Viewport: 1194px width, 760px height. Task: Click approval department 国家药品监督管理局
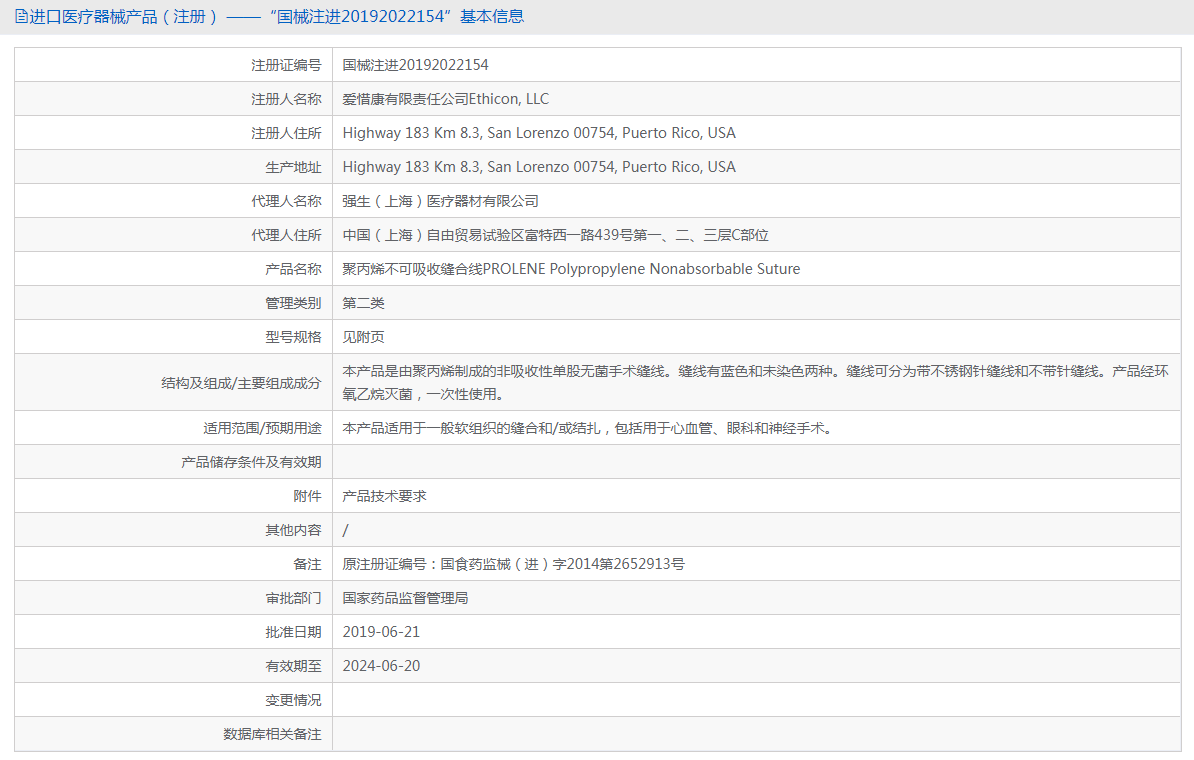tap(405, 598)
